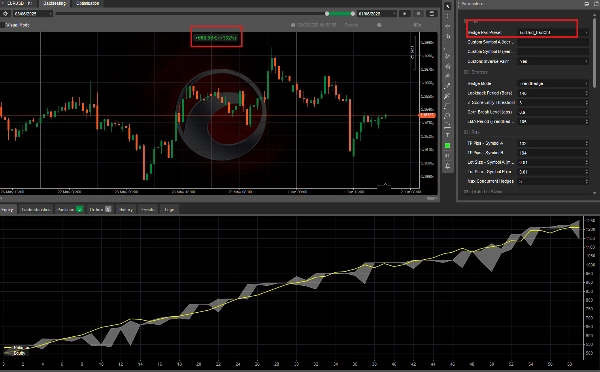Select the Text drawing tool

coord(447,135)
